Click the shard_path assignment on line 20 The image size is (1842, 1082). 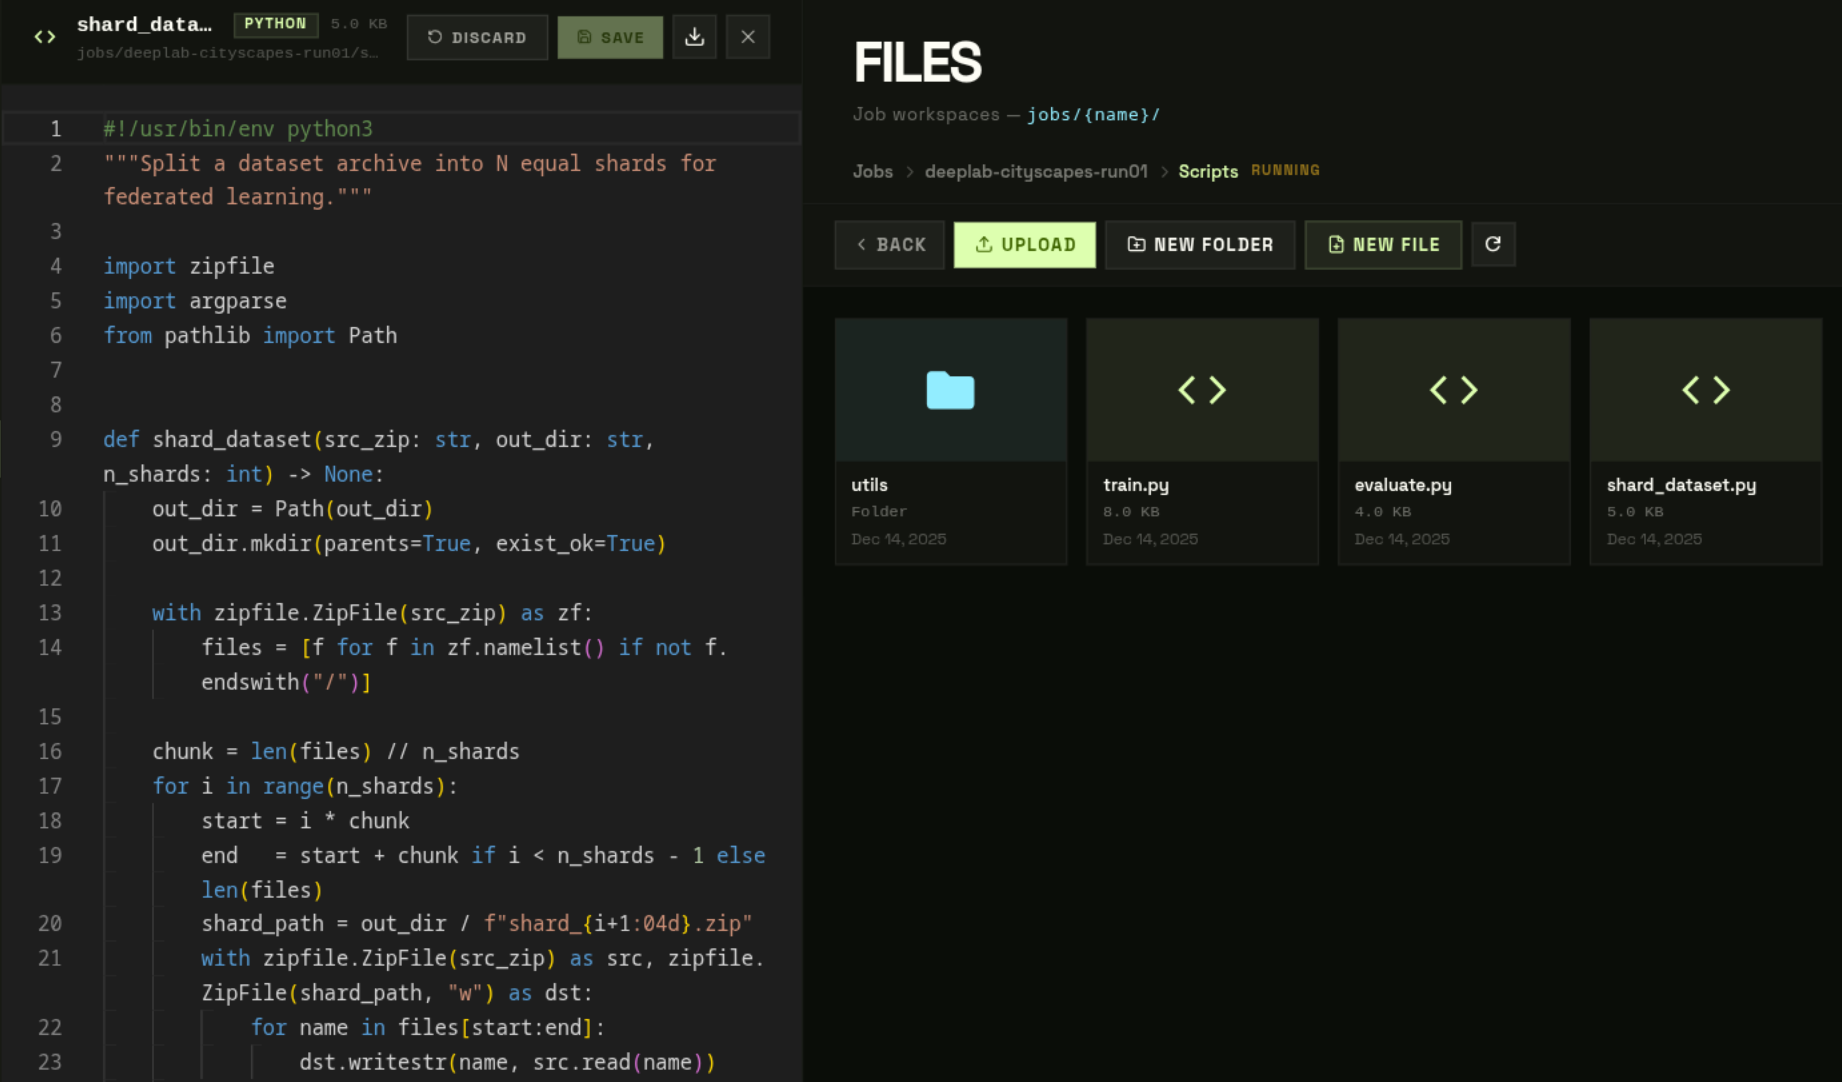tap(477, 924)
